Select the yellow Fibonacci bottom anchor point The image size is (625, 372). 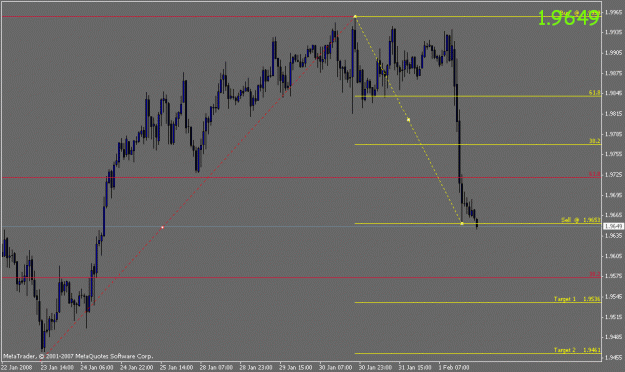[x=462, y=223]
